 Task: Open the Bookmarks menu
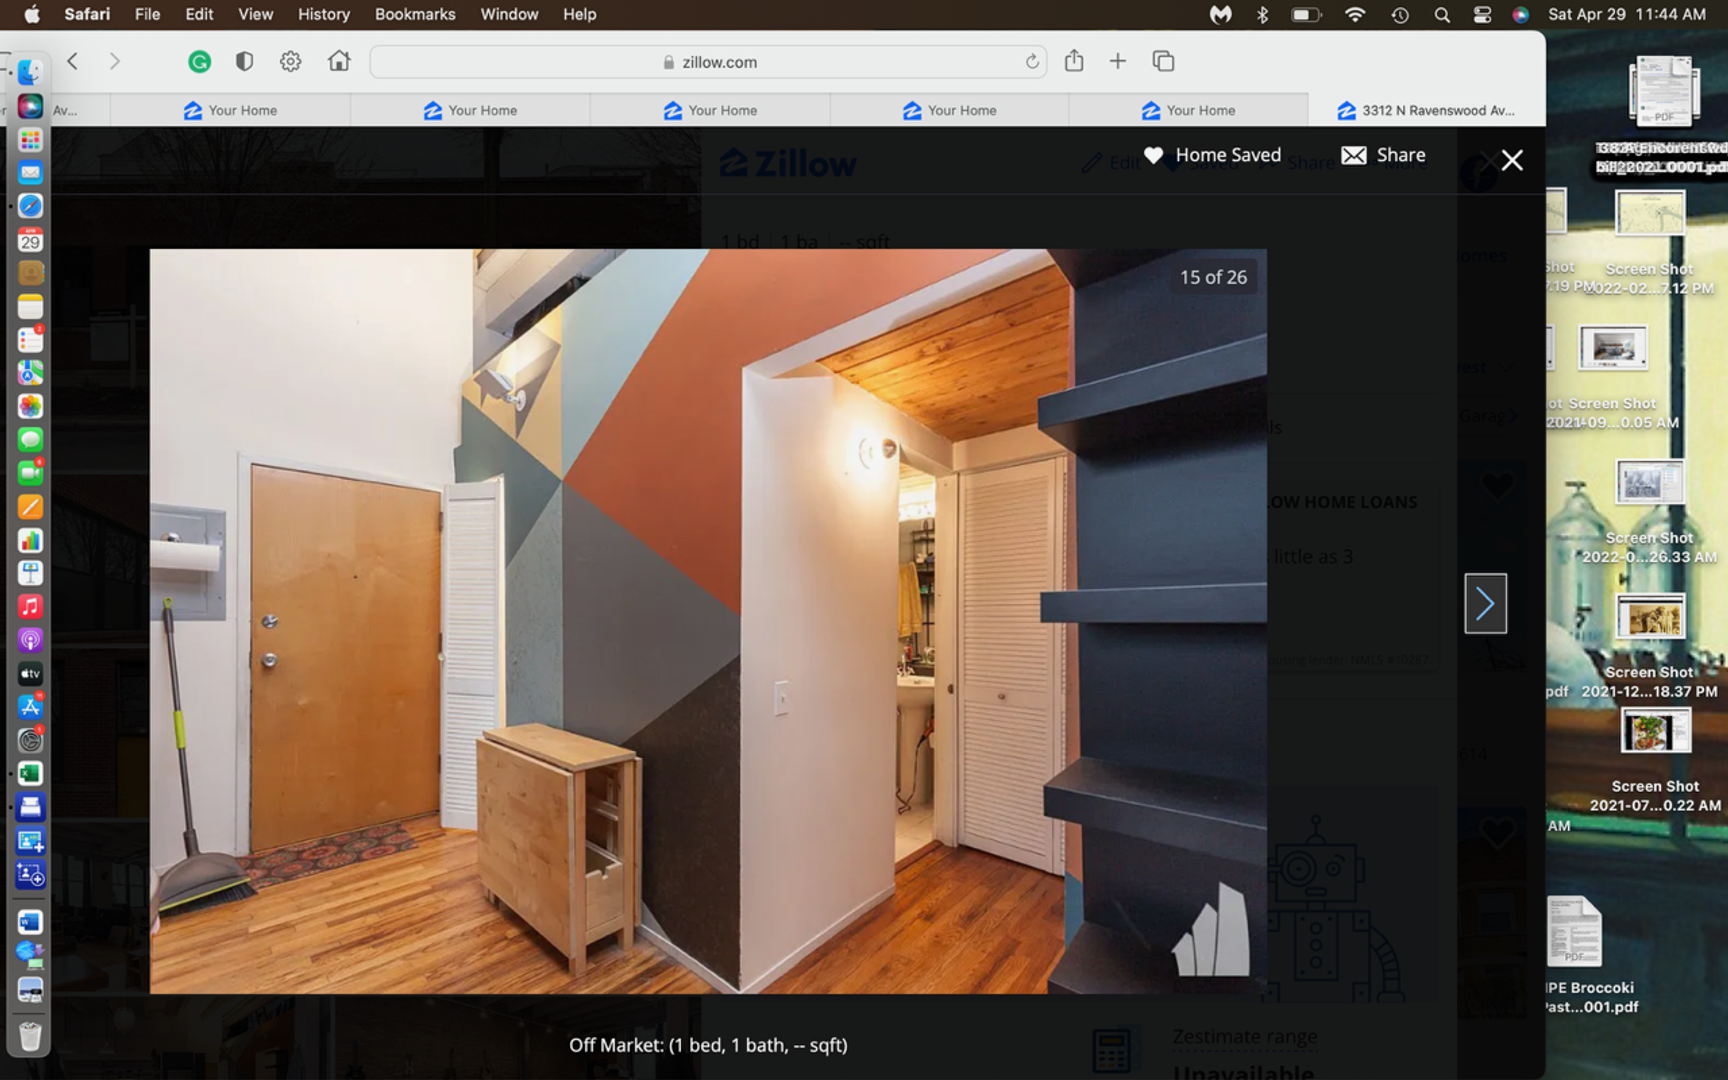[x=415, y=14]
